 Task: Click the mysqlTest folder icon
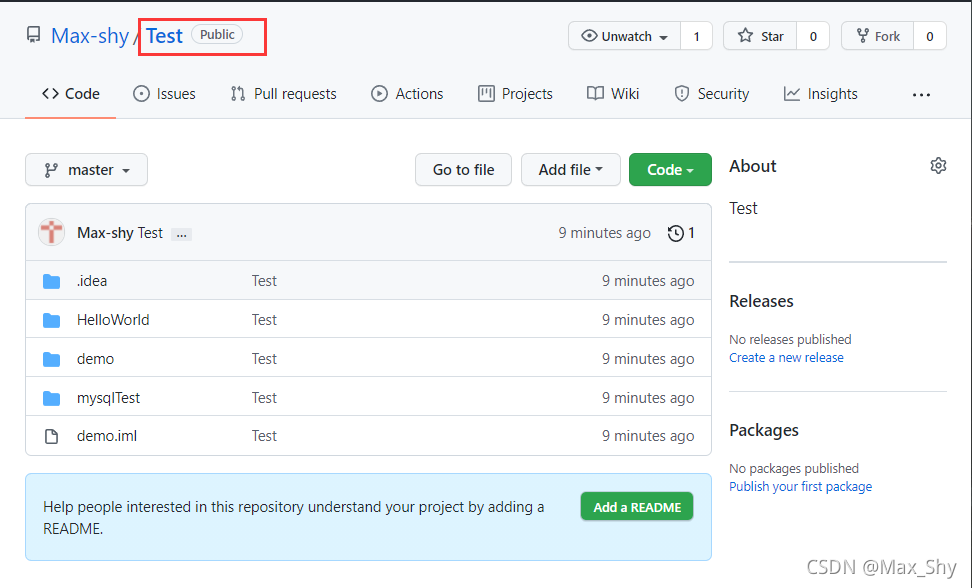[51, 398]
